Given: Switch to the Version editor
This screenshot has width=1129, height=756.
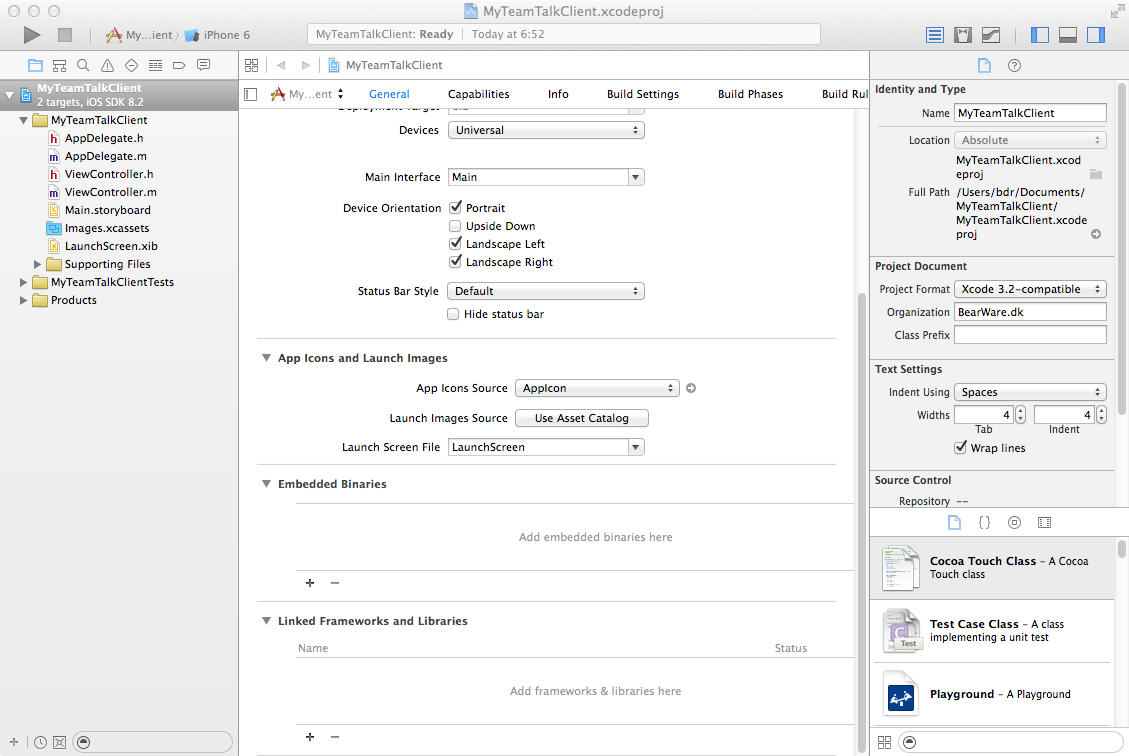Looking at the screenshot, I should (x=991, y=35).
